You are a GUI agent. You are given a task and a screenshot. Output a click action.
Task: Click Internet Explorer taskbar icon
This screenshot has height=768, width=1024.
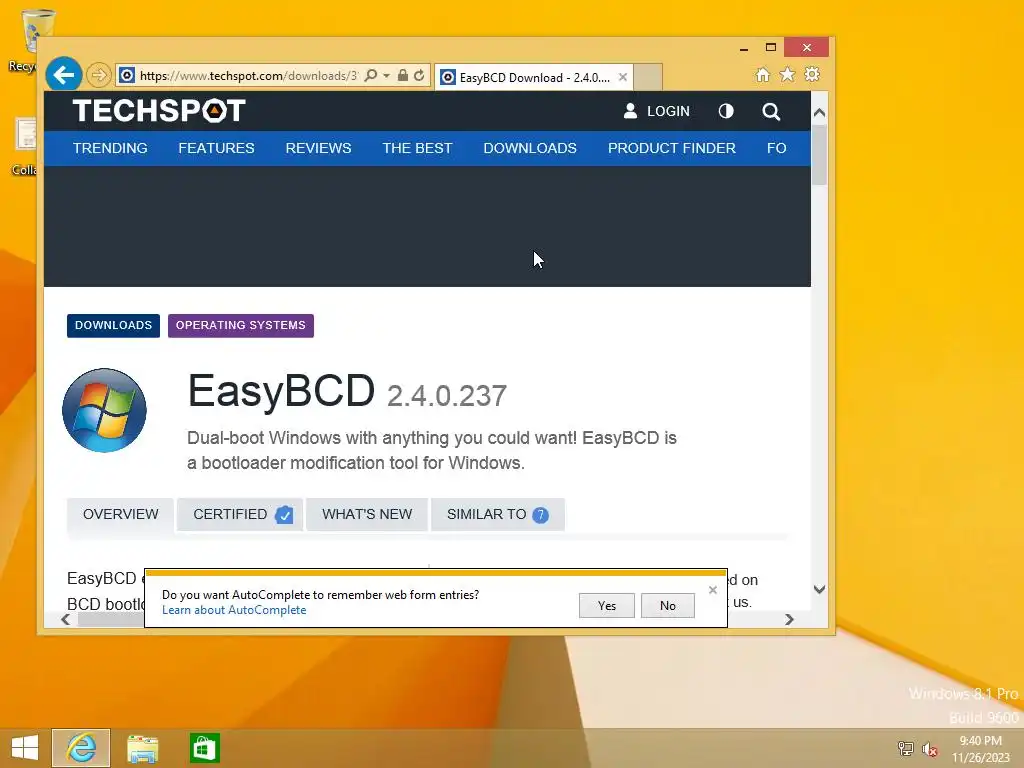(81, 748)
